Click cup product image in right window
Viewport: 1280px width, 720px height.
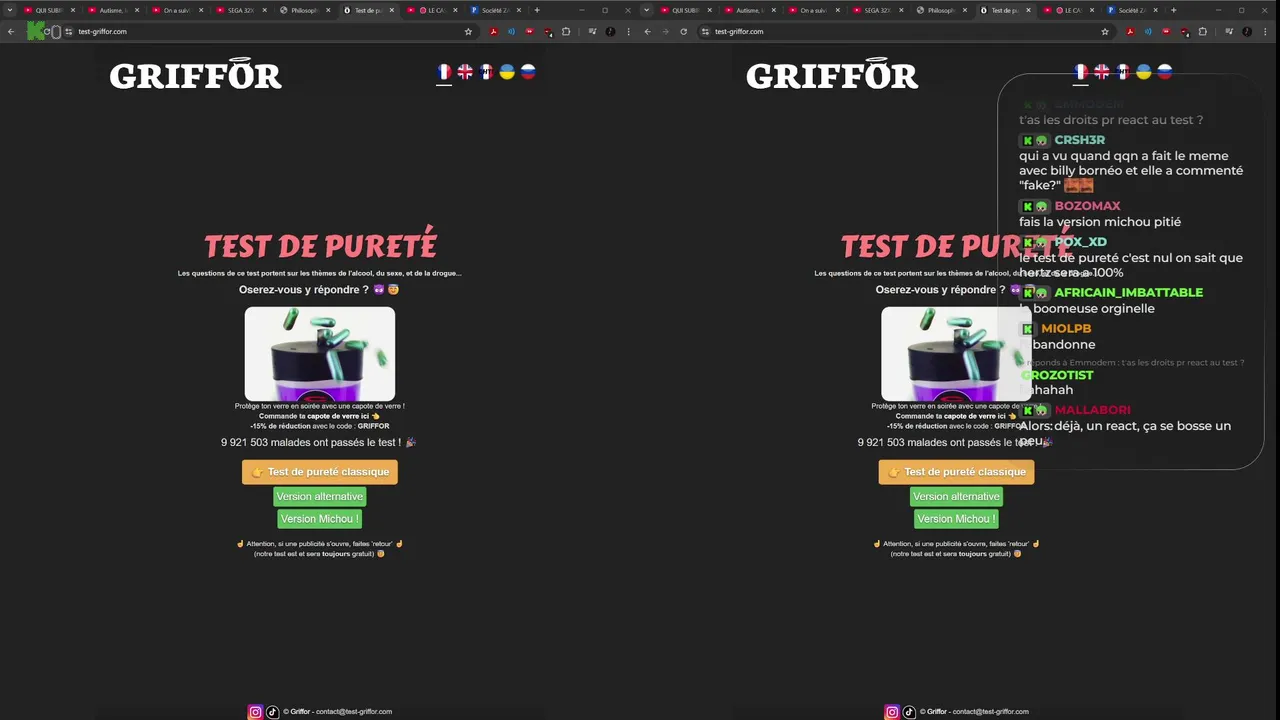(956, 354)
